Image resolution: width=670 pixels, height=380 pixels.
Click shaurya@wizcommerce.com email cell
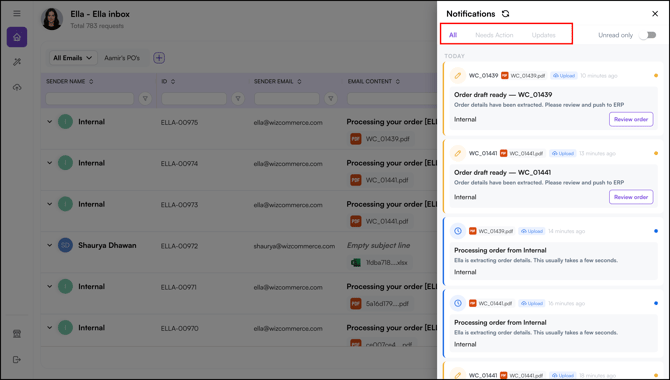pyautogui.click(x=294, y=246)
